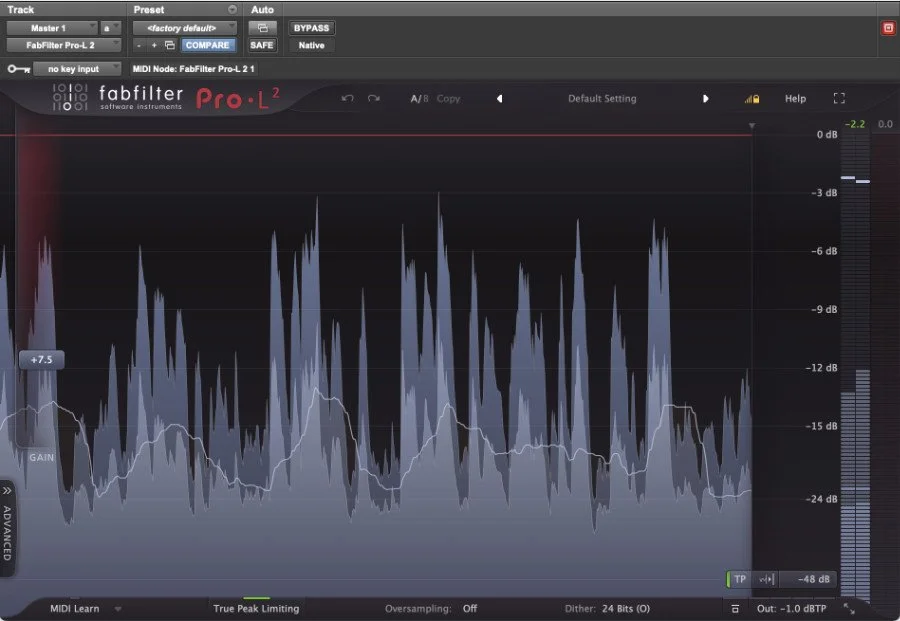Go to previous preset with left arrow
Screen dimensions: 900x621
(x=499, y=99)
